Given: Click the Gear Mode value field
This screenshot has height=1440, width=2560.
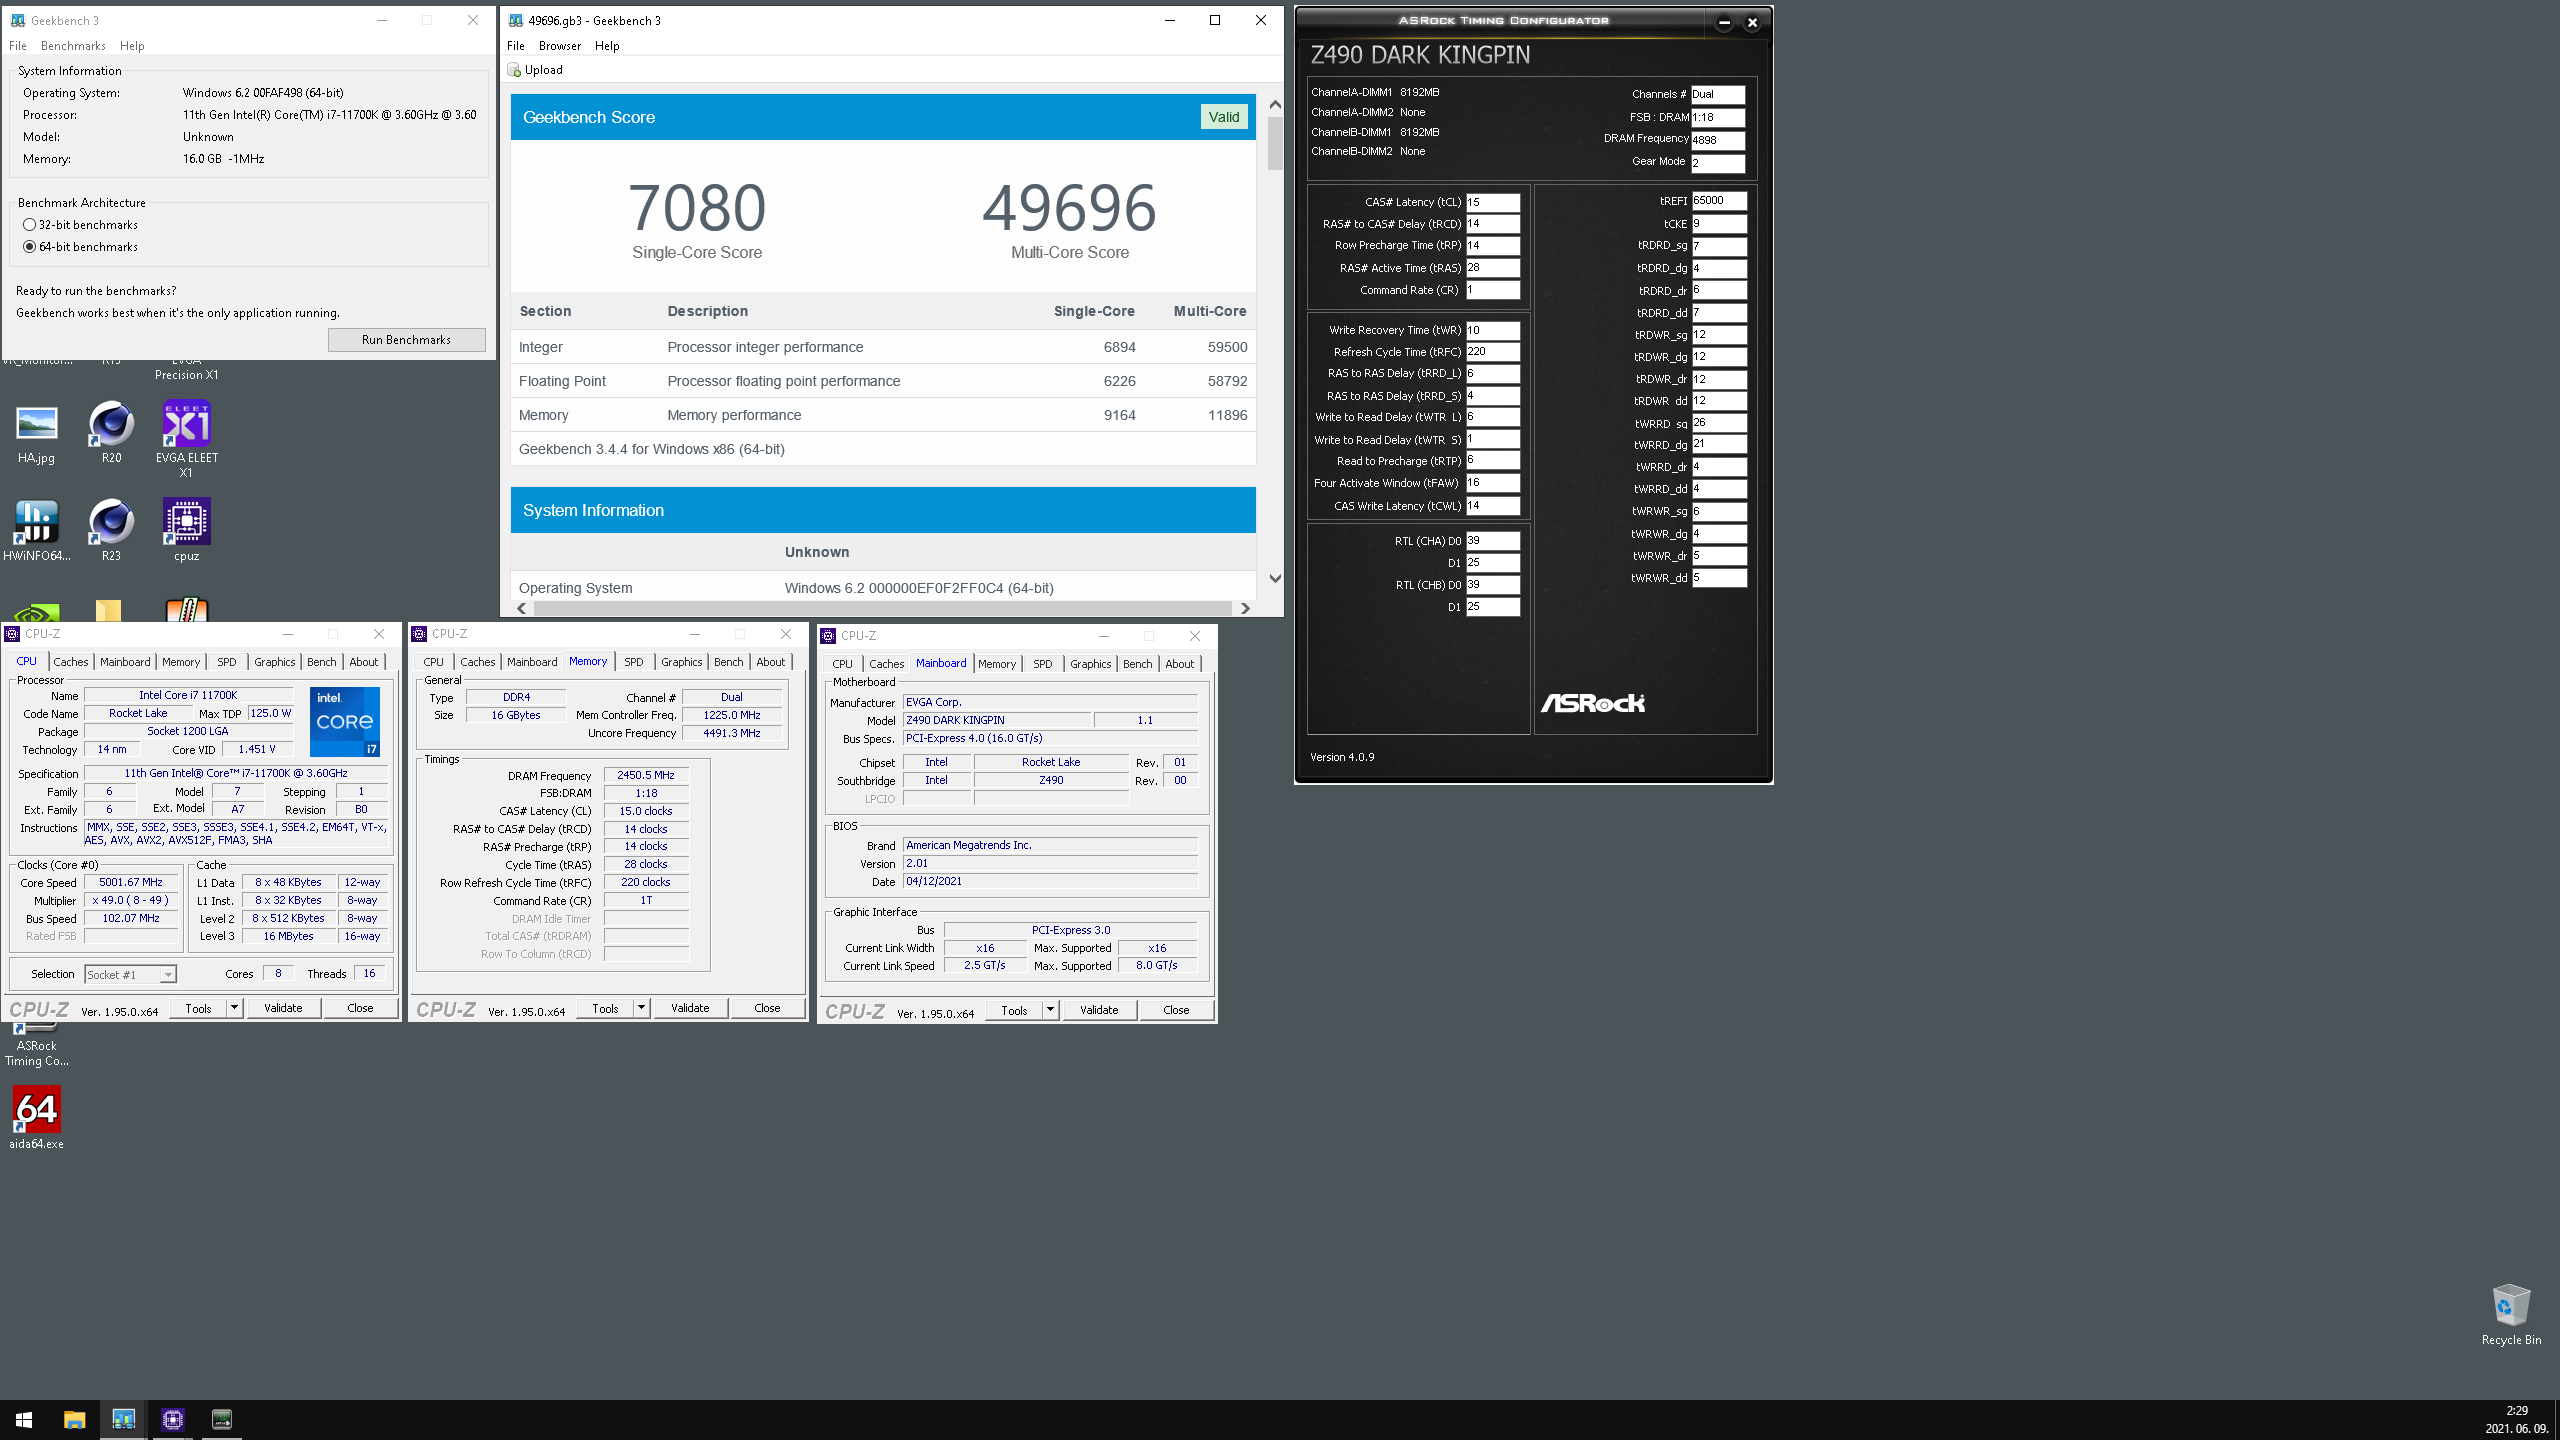Looking at the screenshot, I should click(x=1718, y=163).
